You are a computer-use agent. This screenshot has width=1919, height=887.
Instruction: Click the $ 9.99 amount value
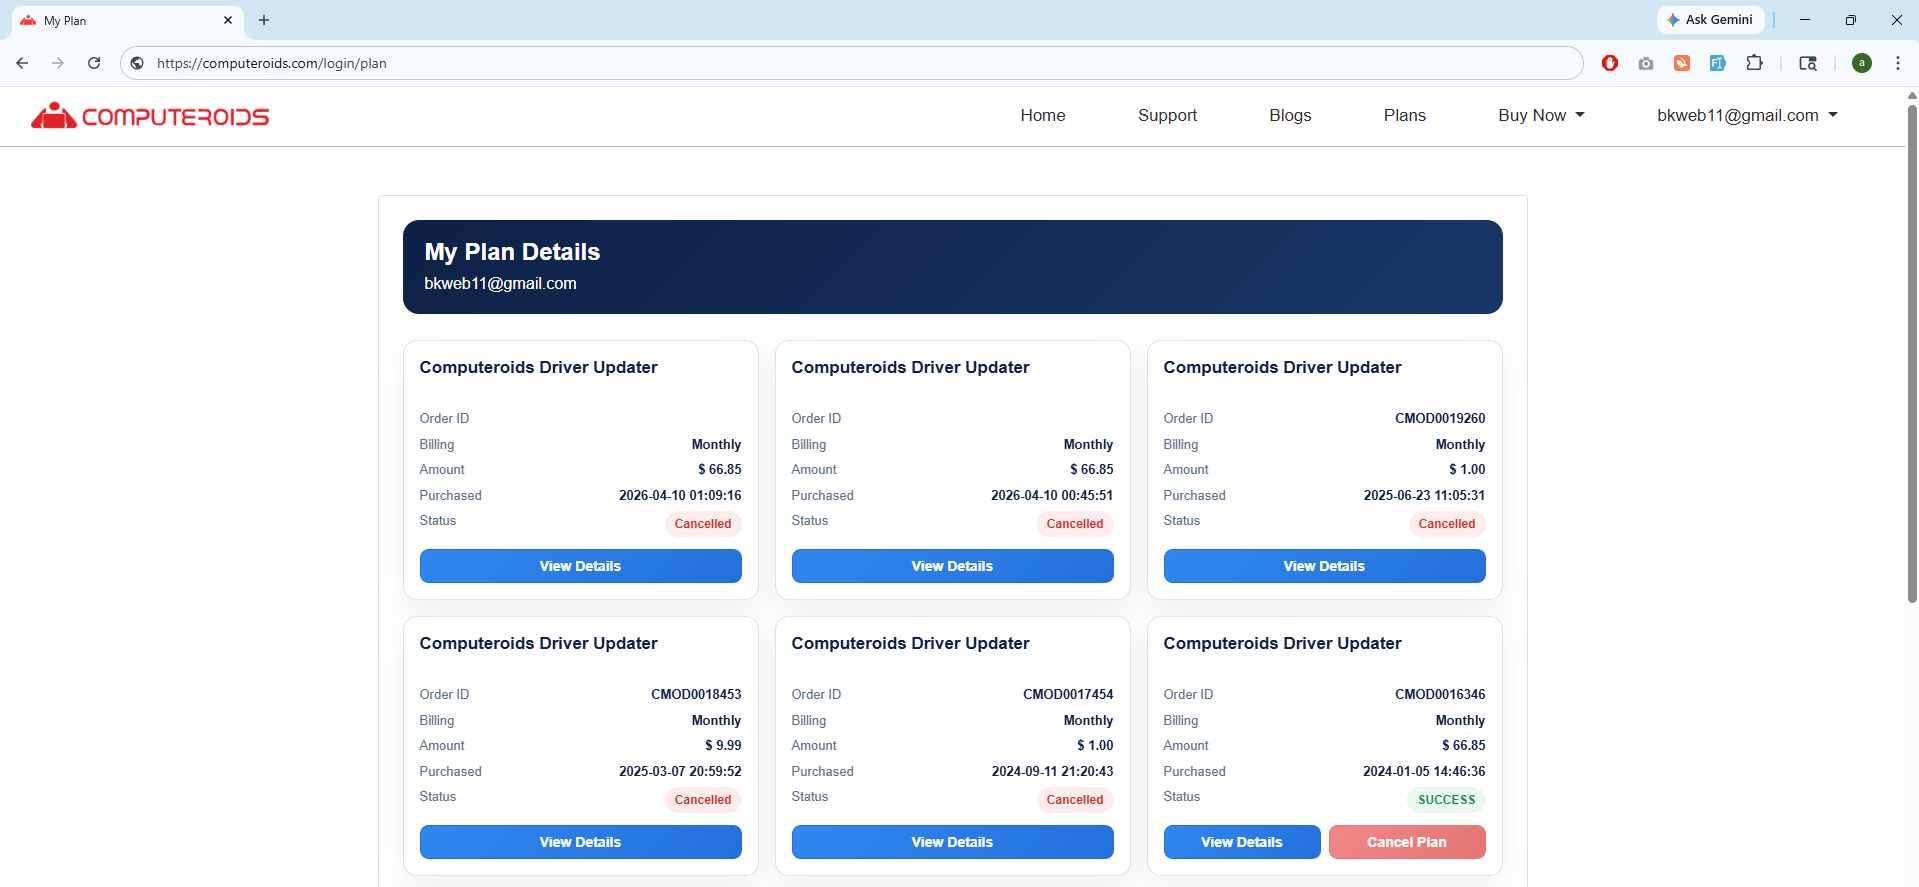pos(723,745)
